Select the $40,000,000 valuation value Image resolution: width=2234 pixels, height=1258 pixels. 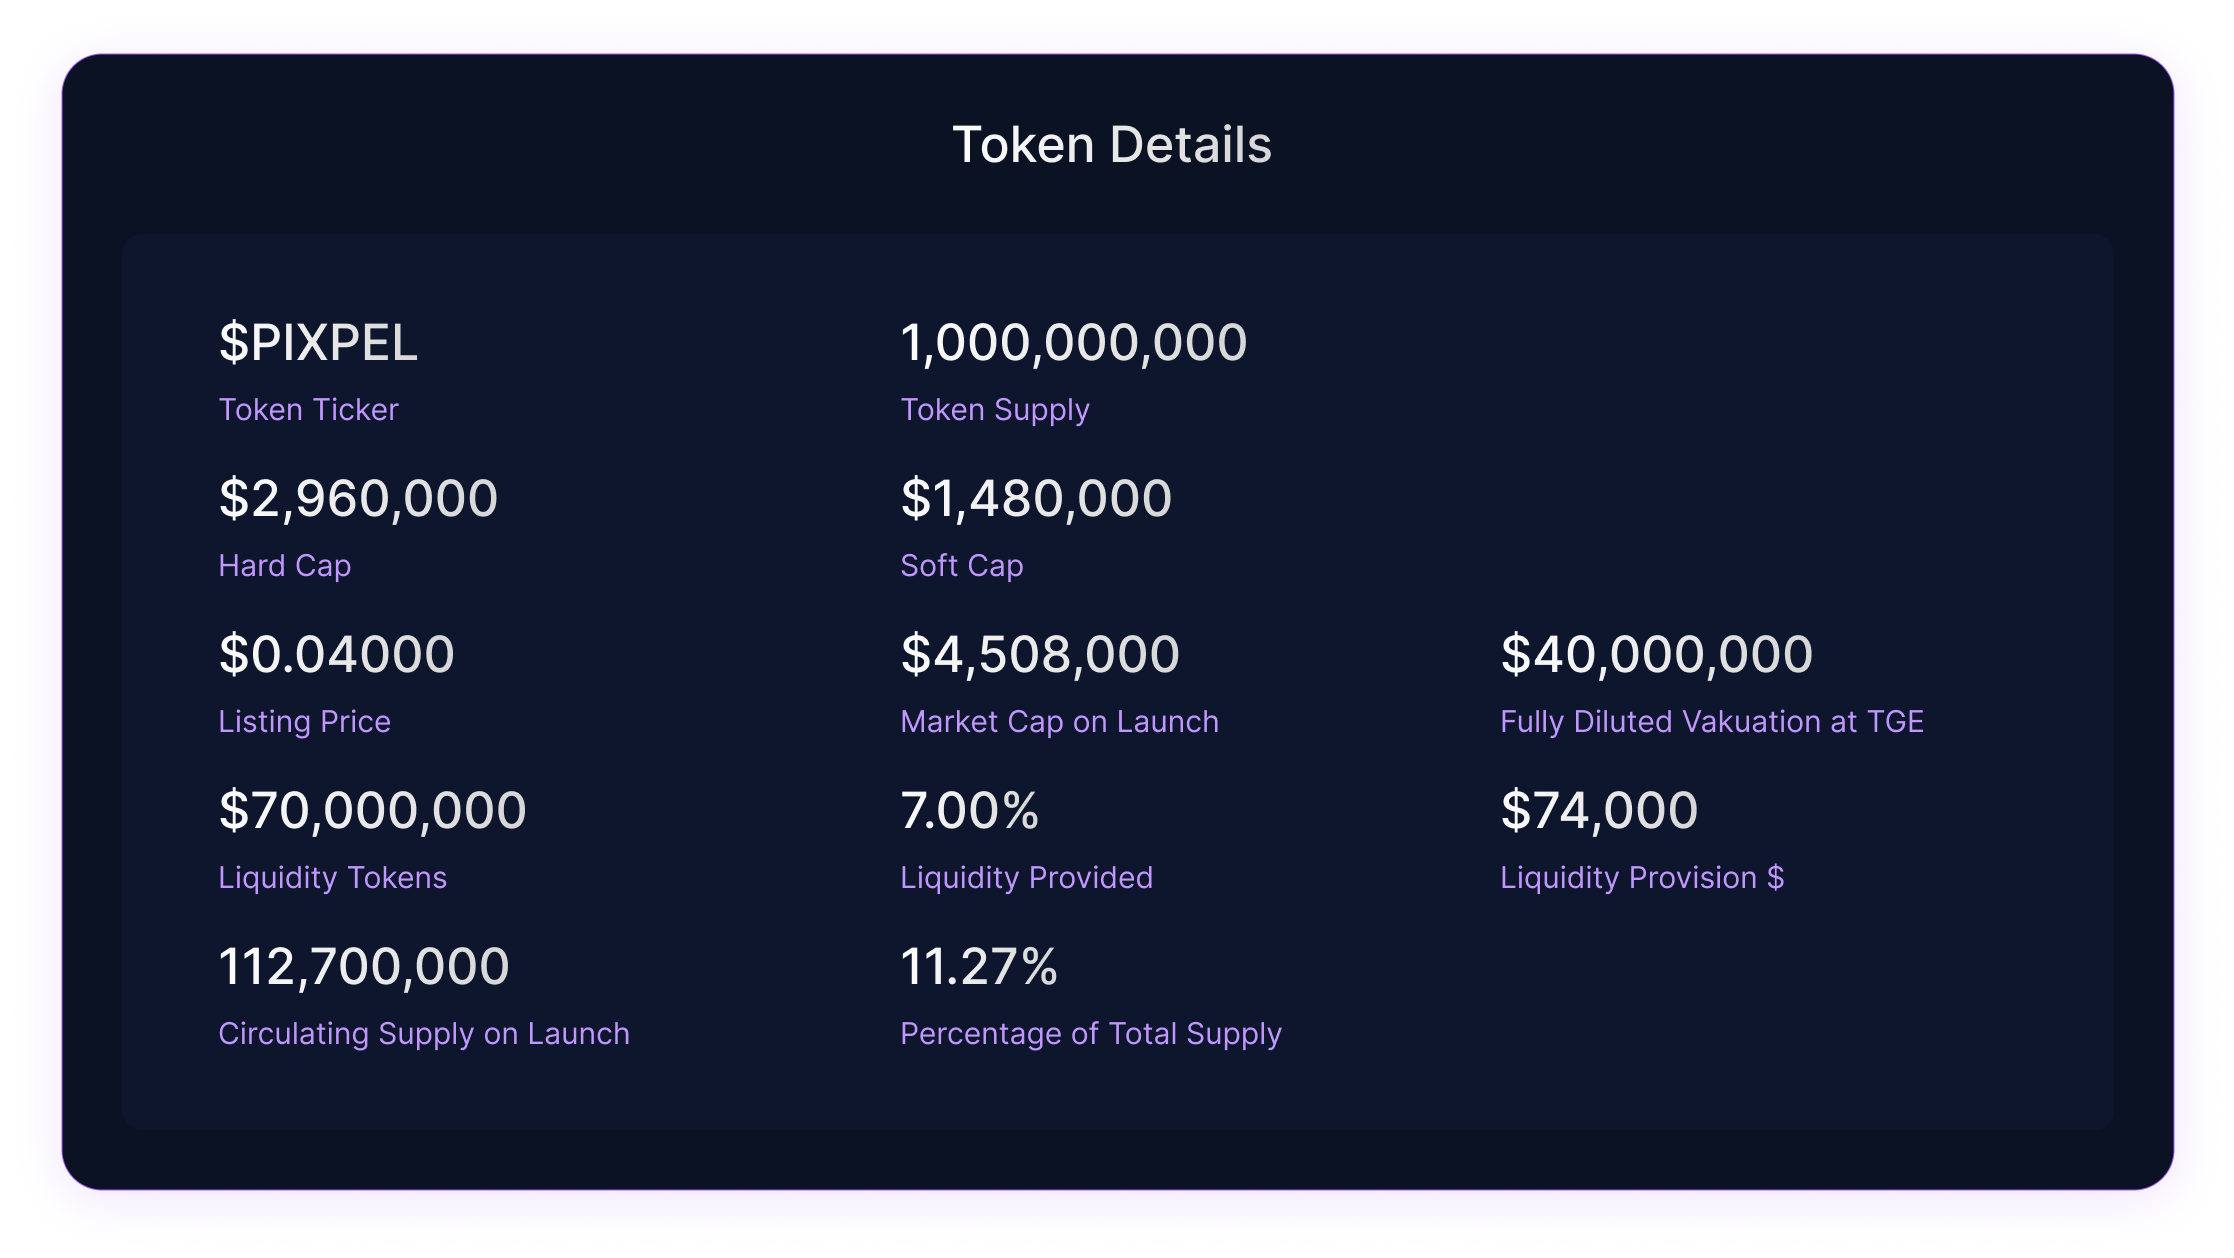tap(1657, 655)
